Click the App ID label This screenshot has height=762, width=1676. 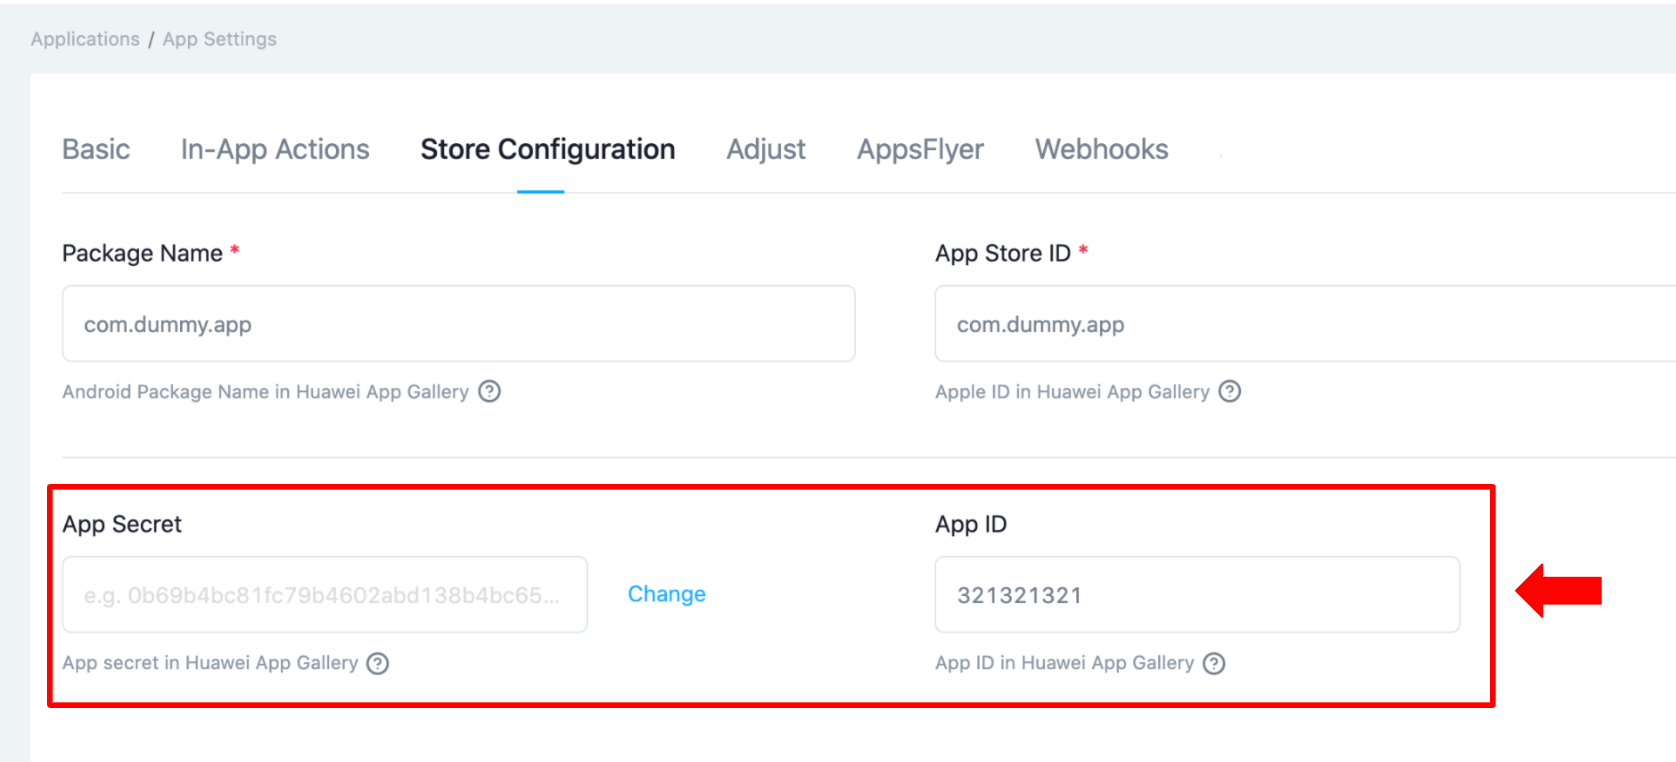pyautogui.click(x=971, y=524)
